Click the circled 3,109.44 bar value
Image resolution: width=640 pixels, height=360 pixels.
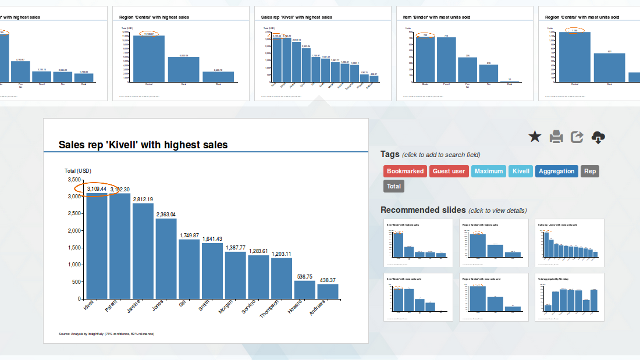(96, 189)
